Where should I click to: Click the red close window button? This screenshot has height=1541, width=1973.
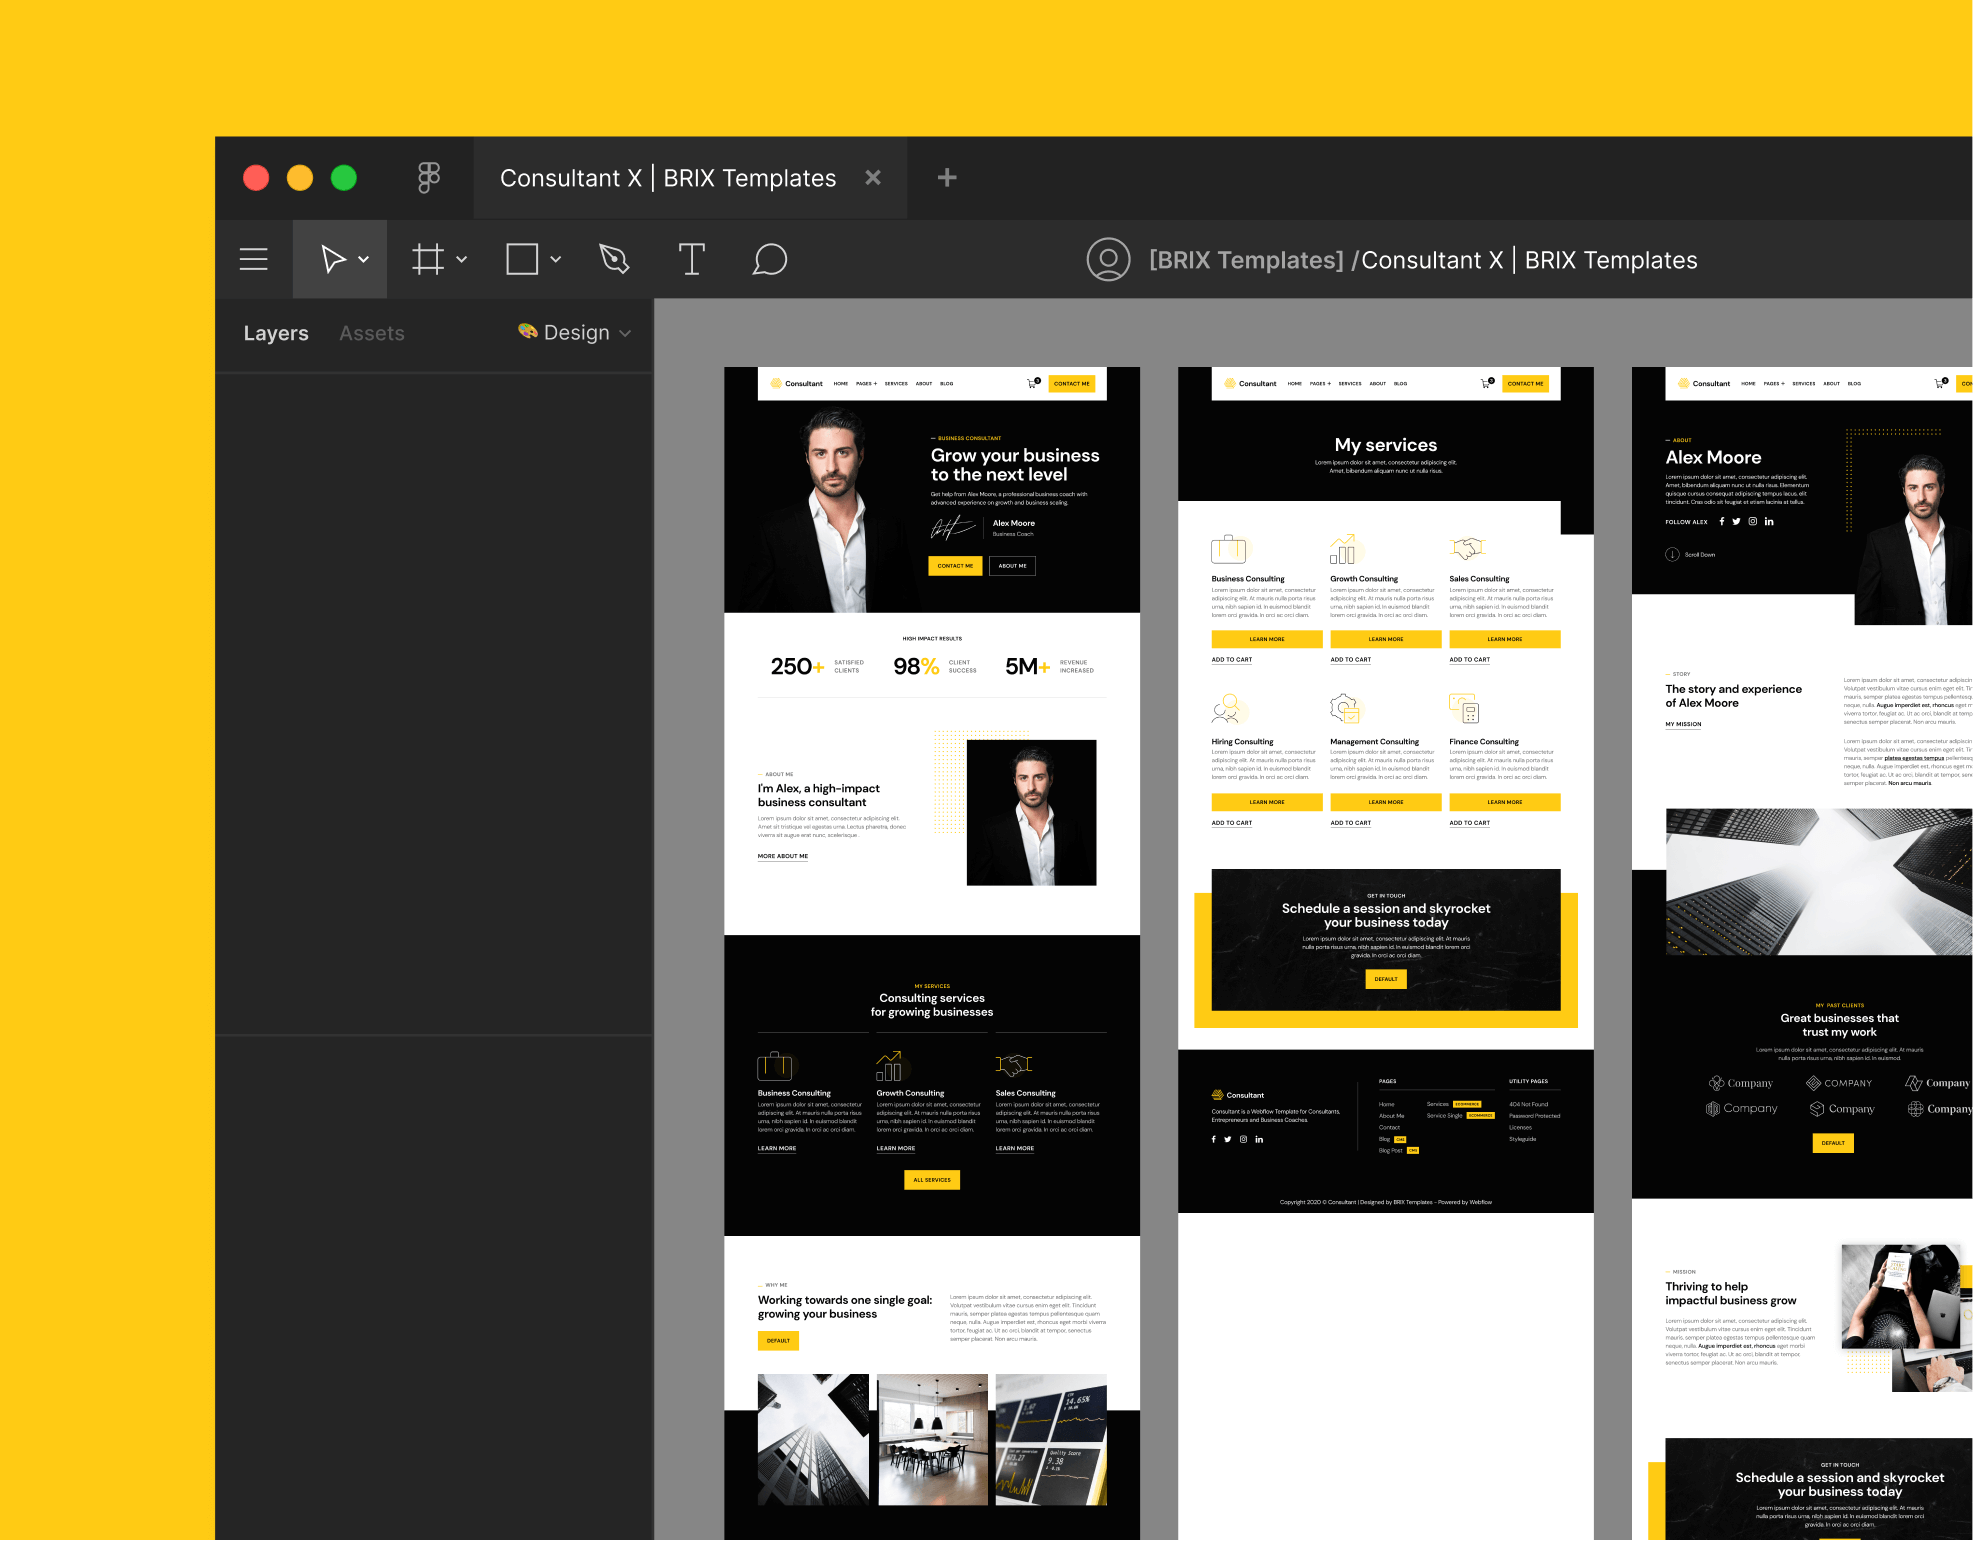coord(256,178)
